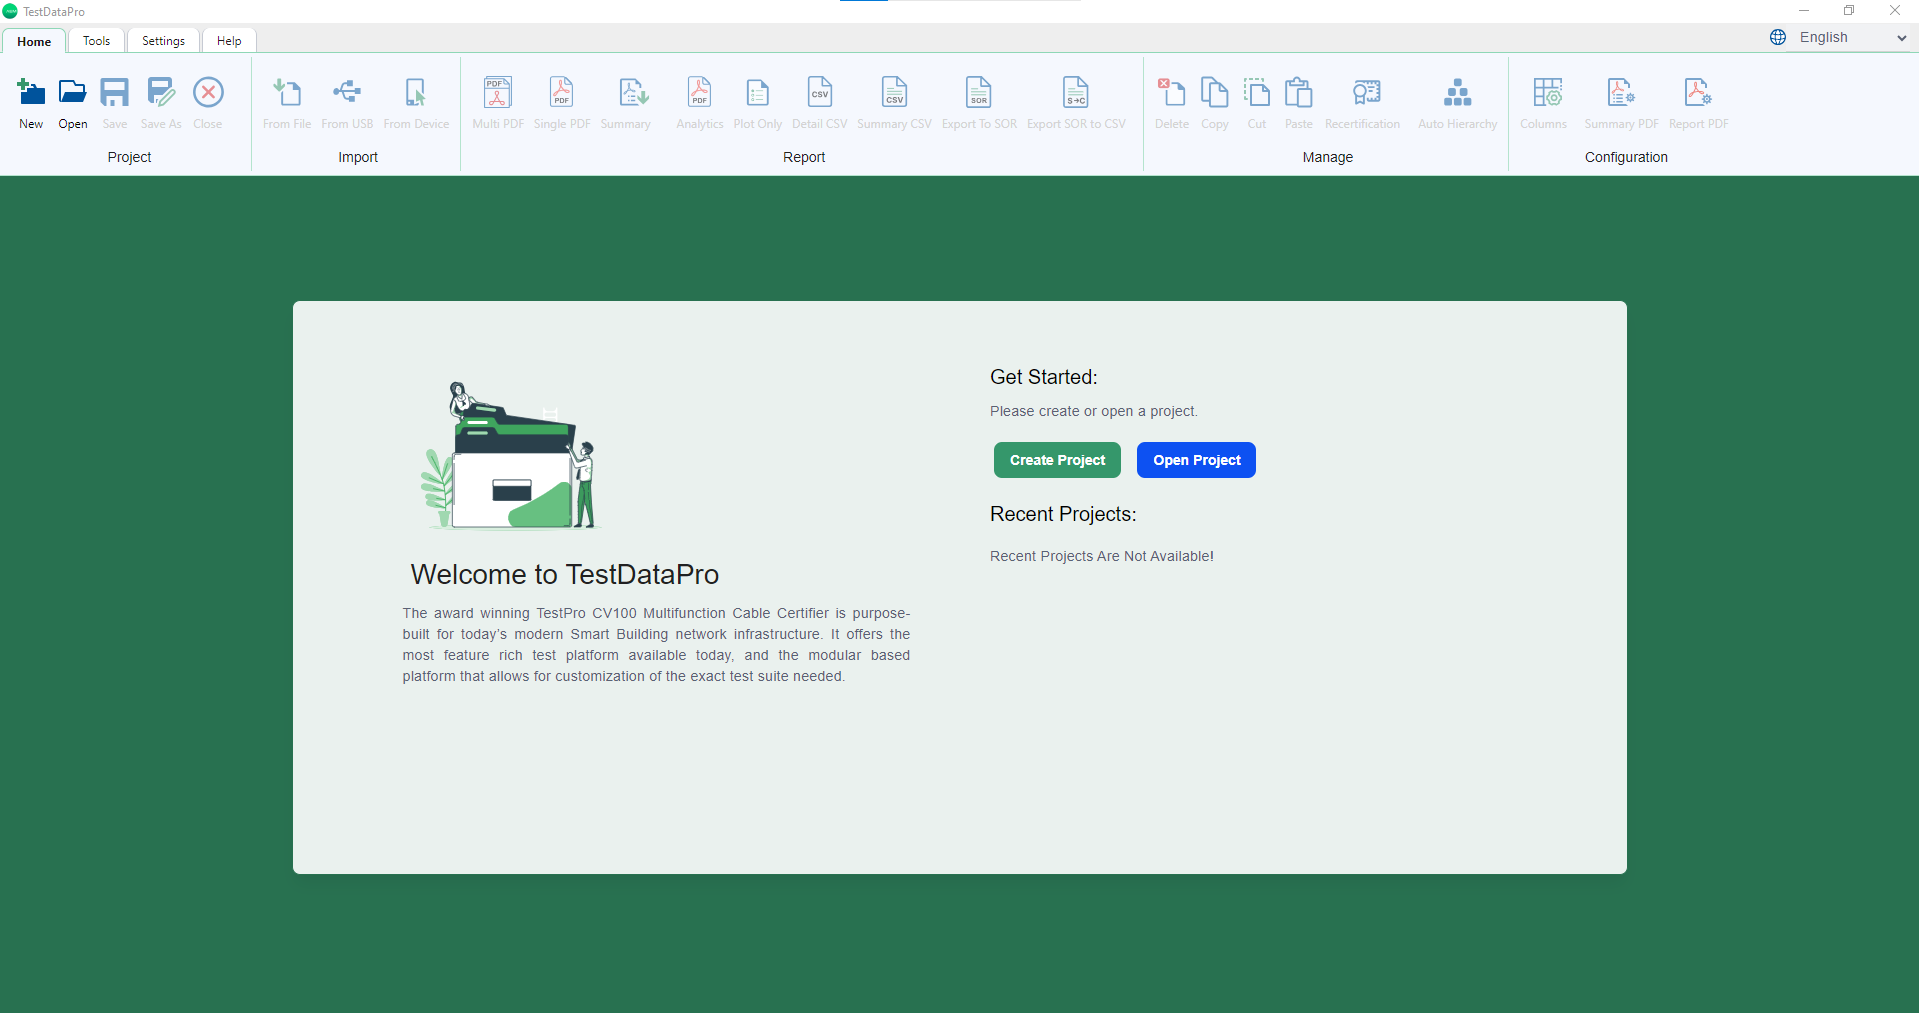Open the Analytics report icon

click(700, 93)
